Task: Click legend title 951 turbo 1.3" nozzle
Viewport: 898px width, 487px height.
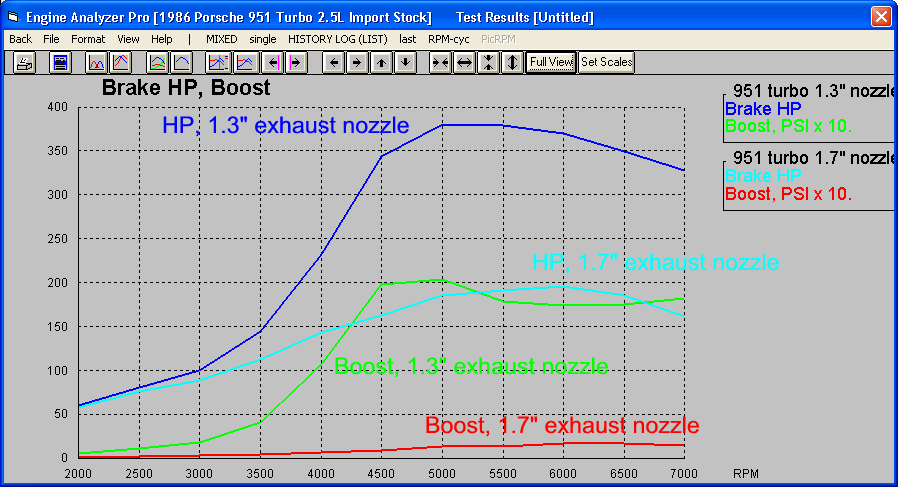Action: tap(814, 91)
